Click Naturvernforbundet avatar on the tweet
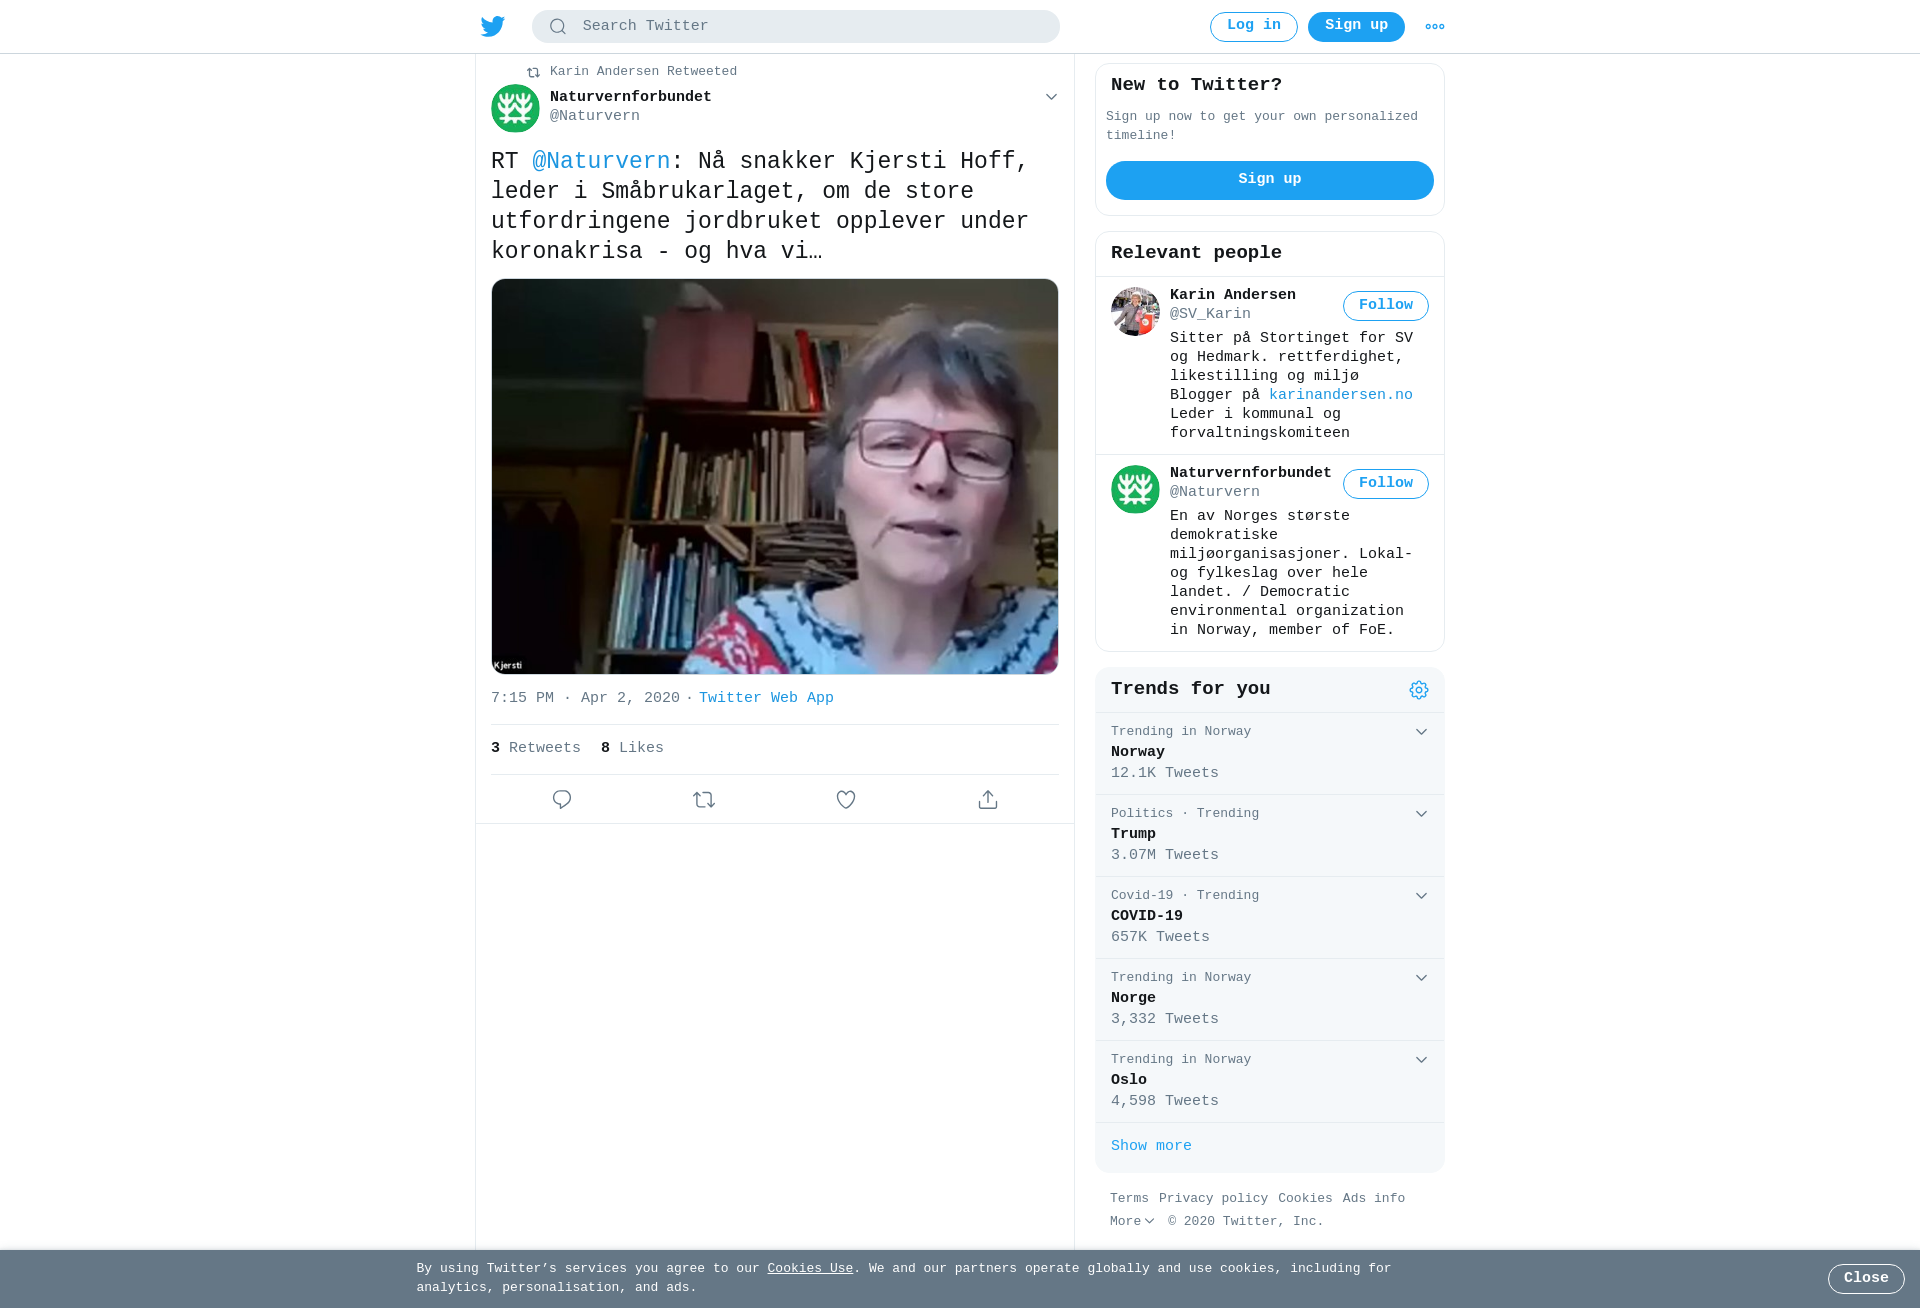 pyautogui.click(x=515, y=108)
